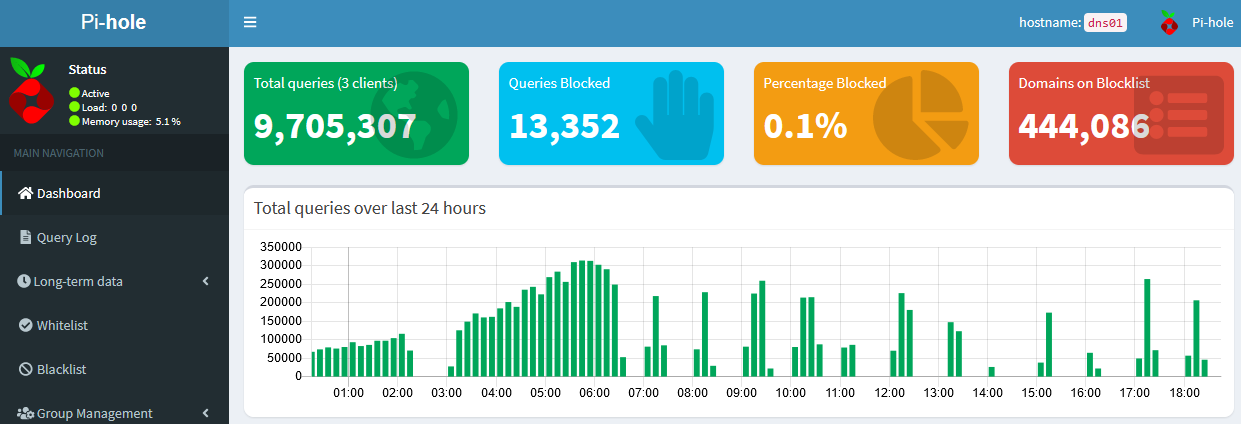Go to the Blacklist page
Viewport: 1241px width, 424px height.
(x=115, y=369)
